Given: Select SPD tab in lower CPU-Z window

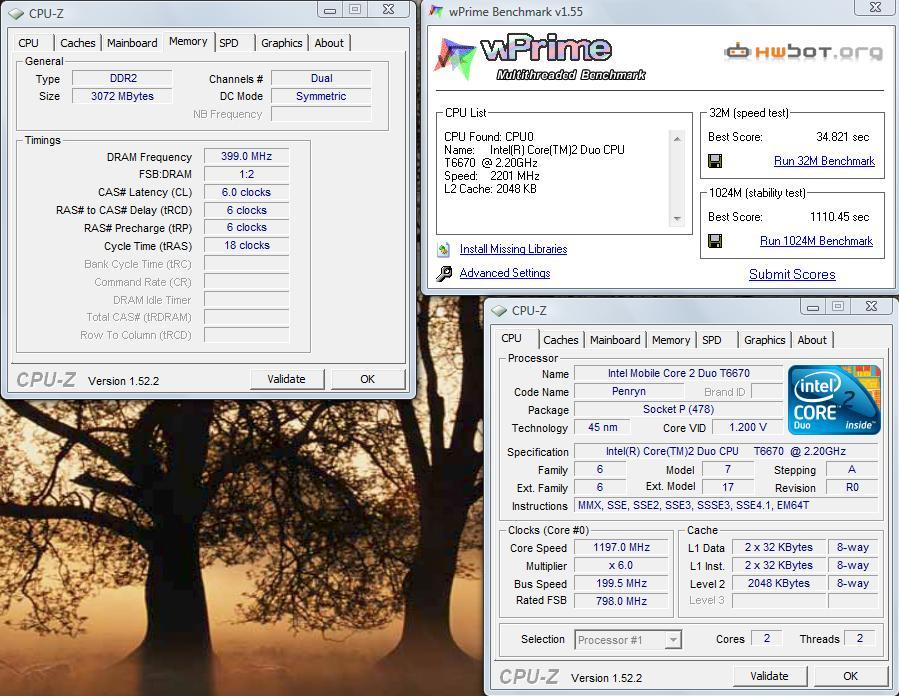Looking at the screenshot, I should pos(712,340).
